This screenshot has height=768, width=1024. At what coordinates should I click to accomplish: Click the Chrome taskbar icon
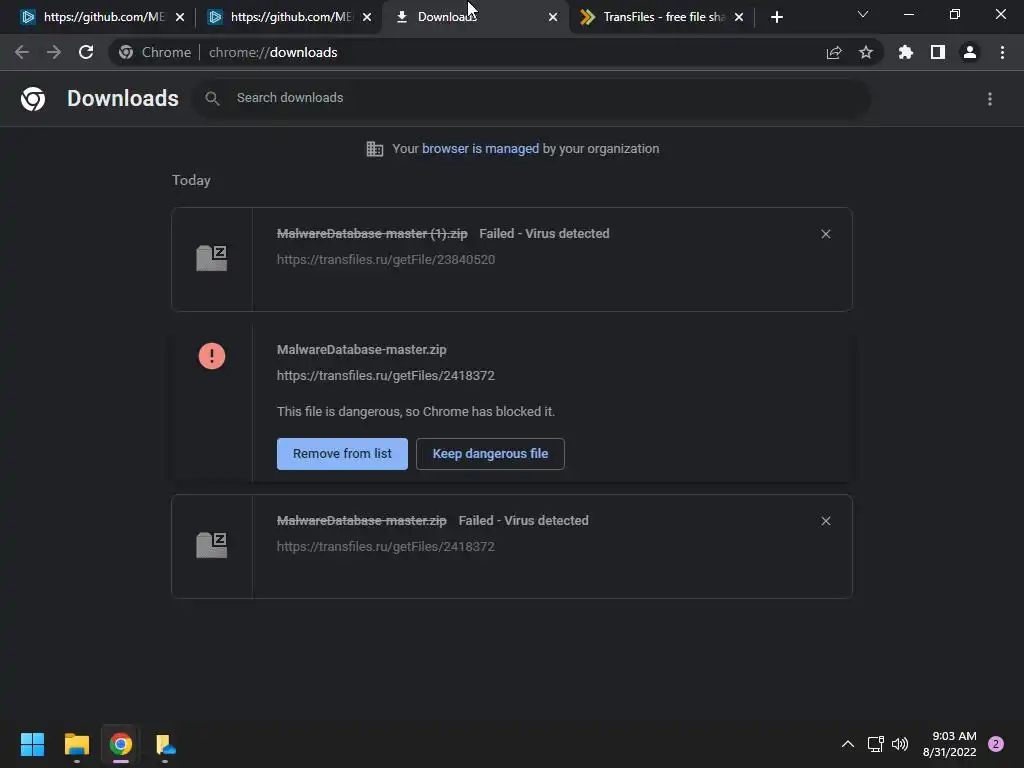pos(120,744)
